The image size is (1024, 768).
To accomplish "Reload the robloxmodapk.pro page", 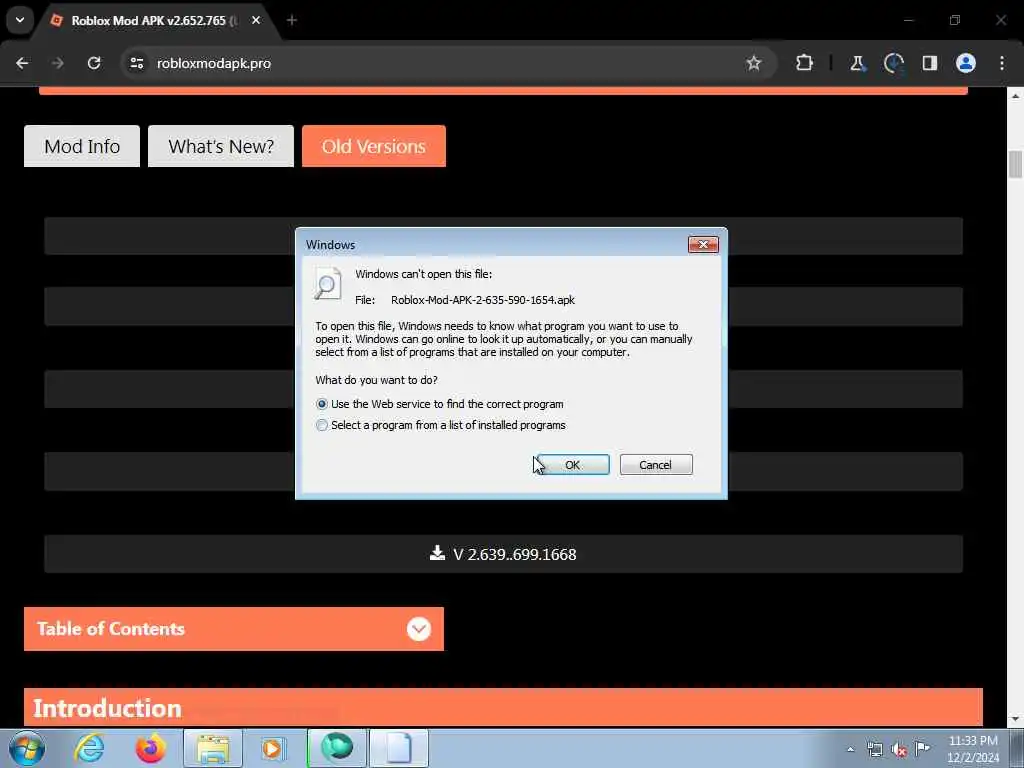I will click(x=94, y=63).
